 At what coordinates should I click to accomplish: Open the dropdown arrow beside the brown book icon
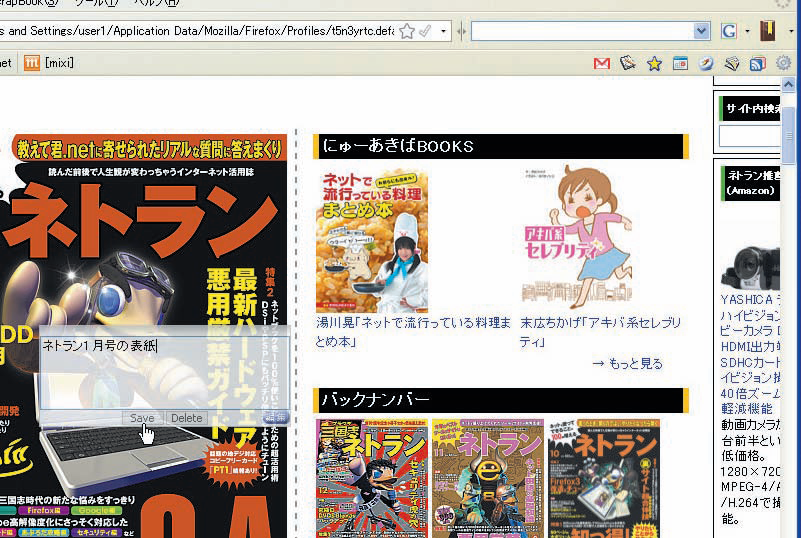click(x=791, y=31)
